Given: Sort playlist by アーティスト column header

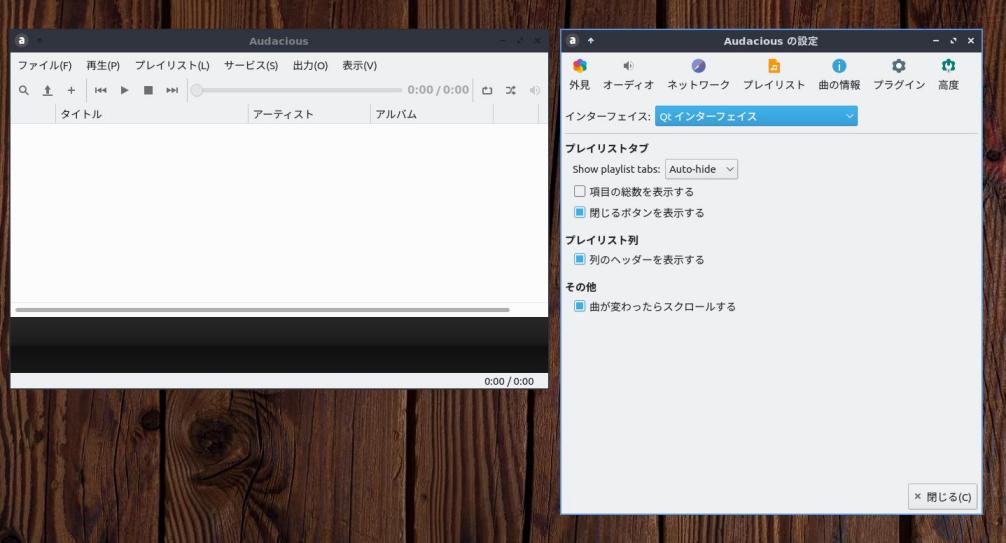Looking at the screenshot, I should tap(309, 114).
